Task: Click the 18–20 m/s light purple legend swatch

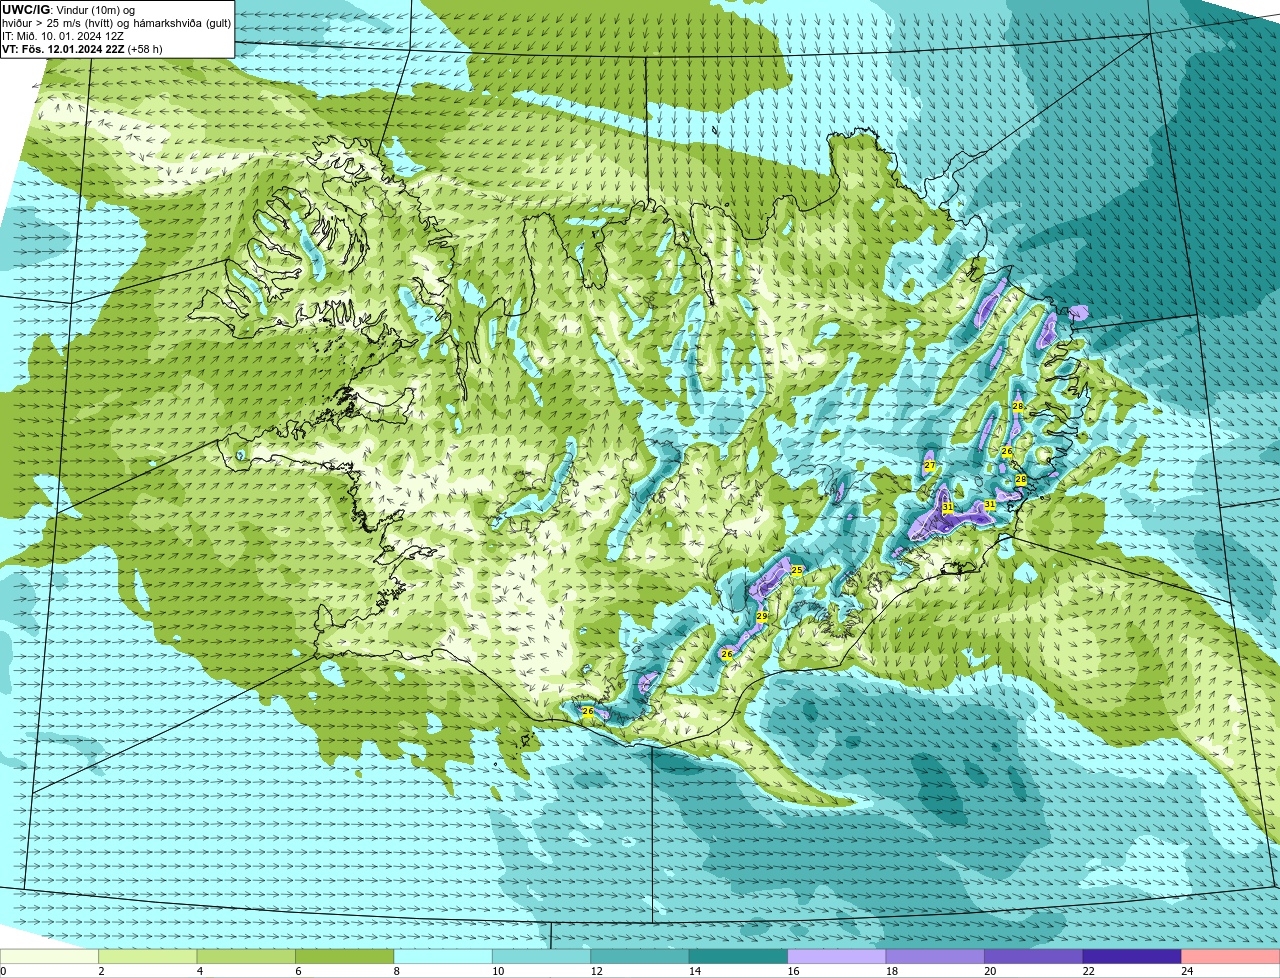Action: 936,956
